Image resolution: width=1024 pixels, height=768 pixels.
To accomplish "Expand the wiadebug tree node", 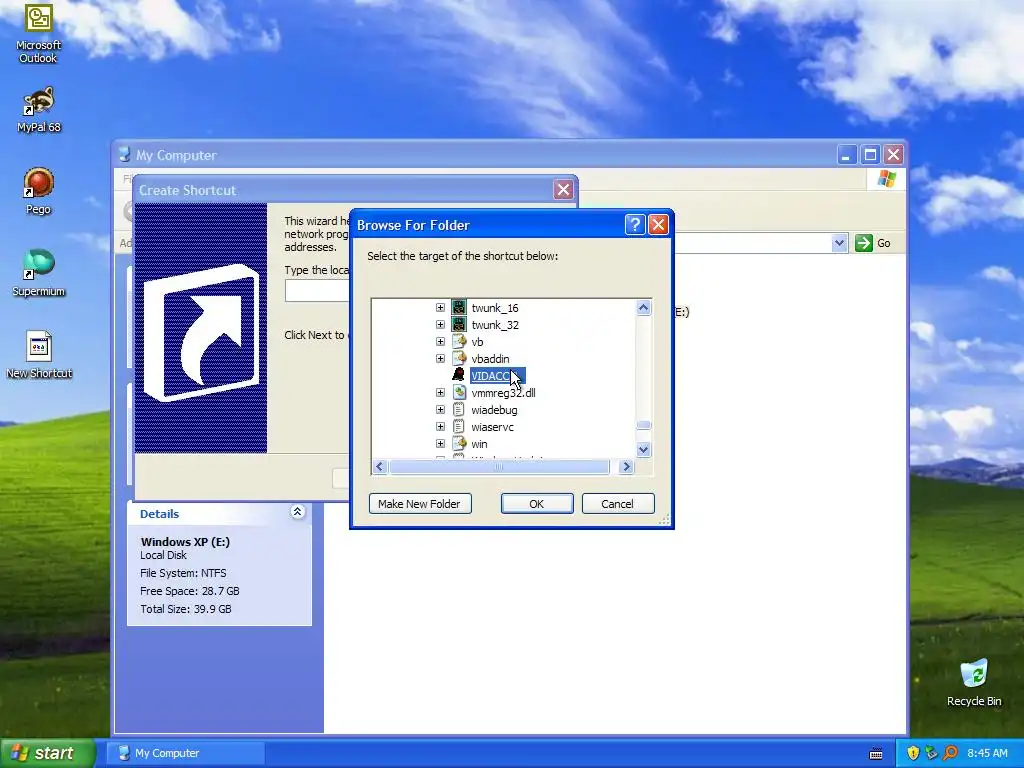I will click(x=440, y=409).
